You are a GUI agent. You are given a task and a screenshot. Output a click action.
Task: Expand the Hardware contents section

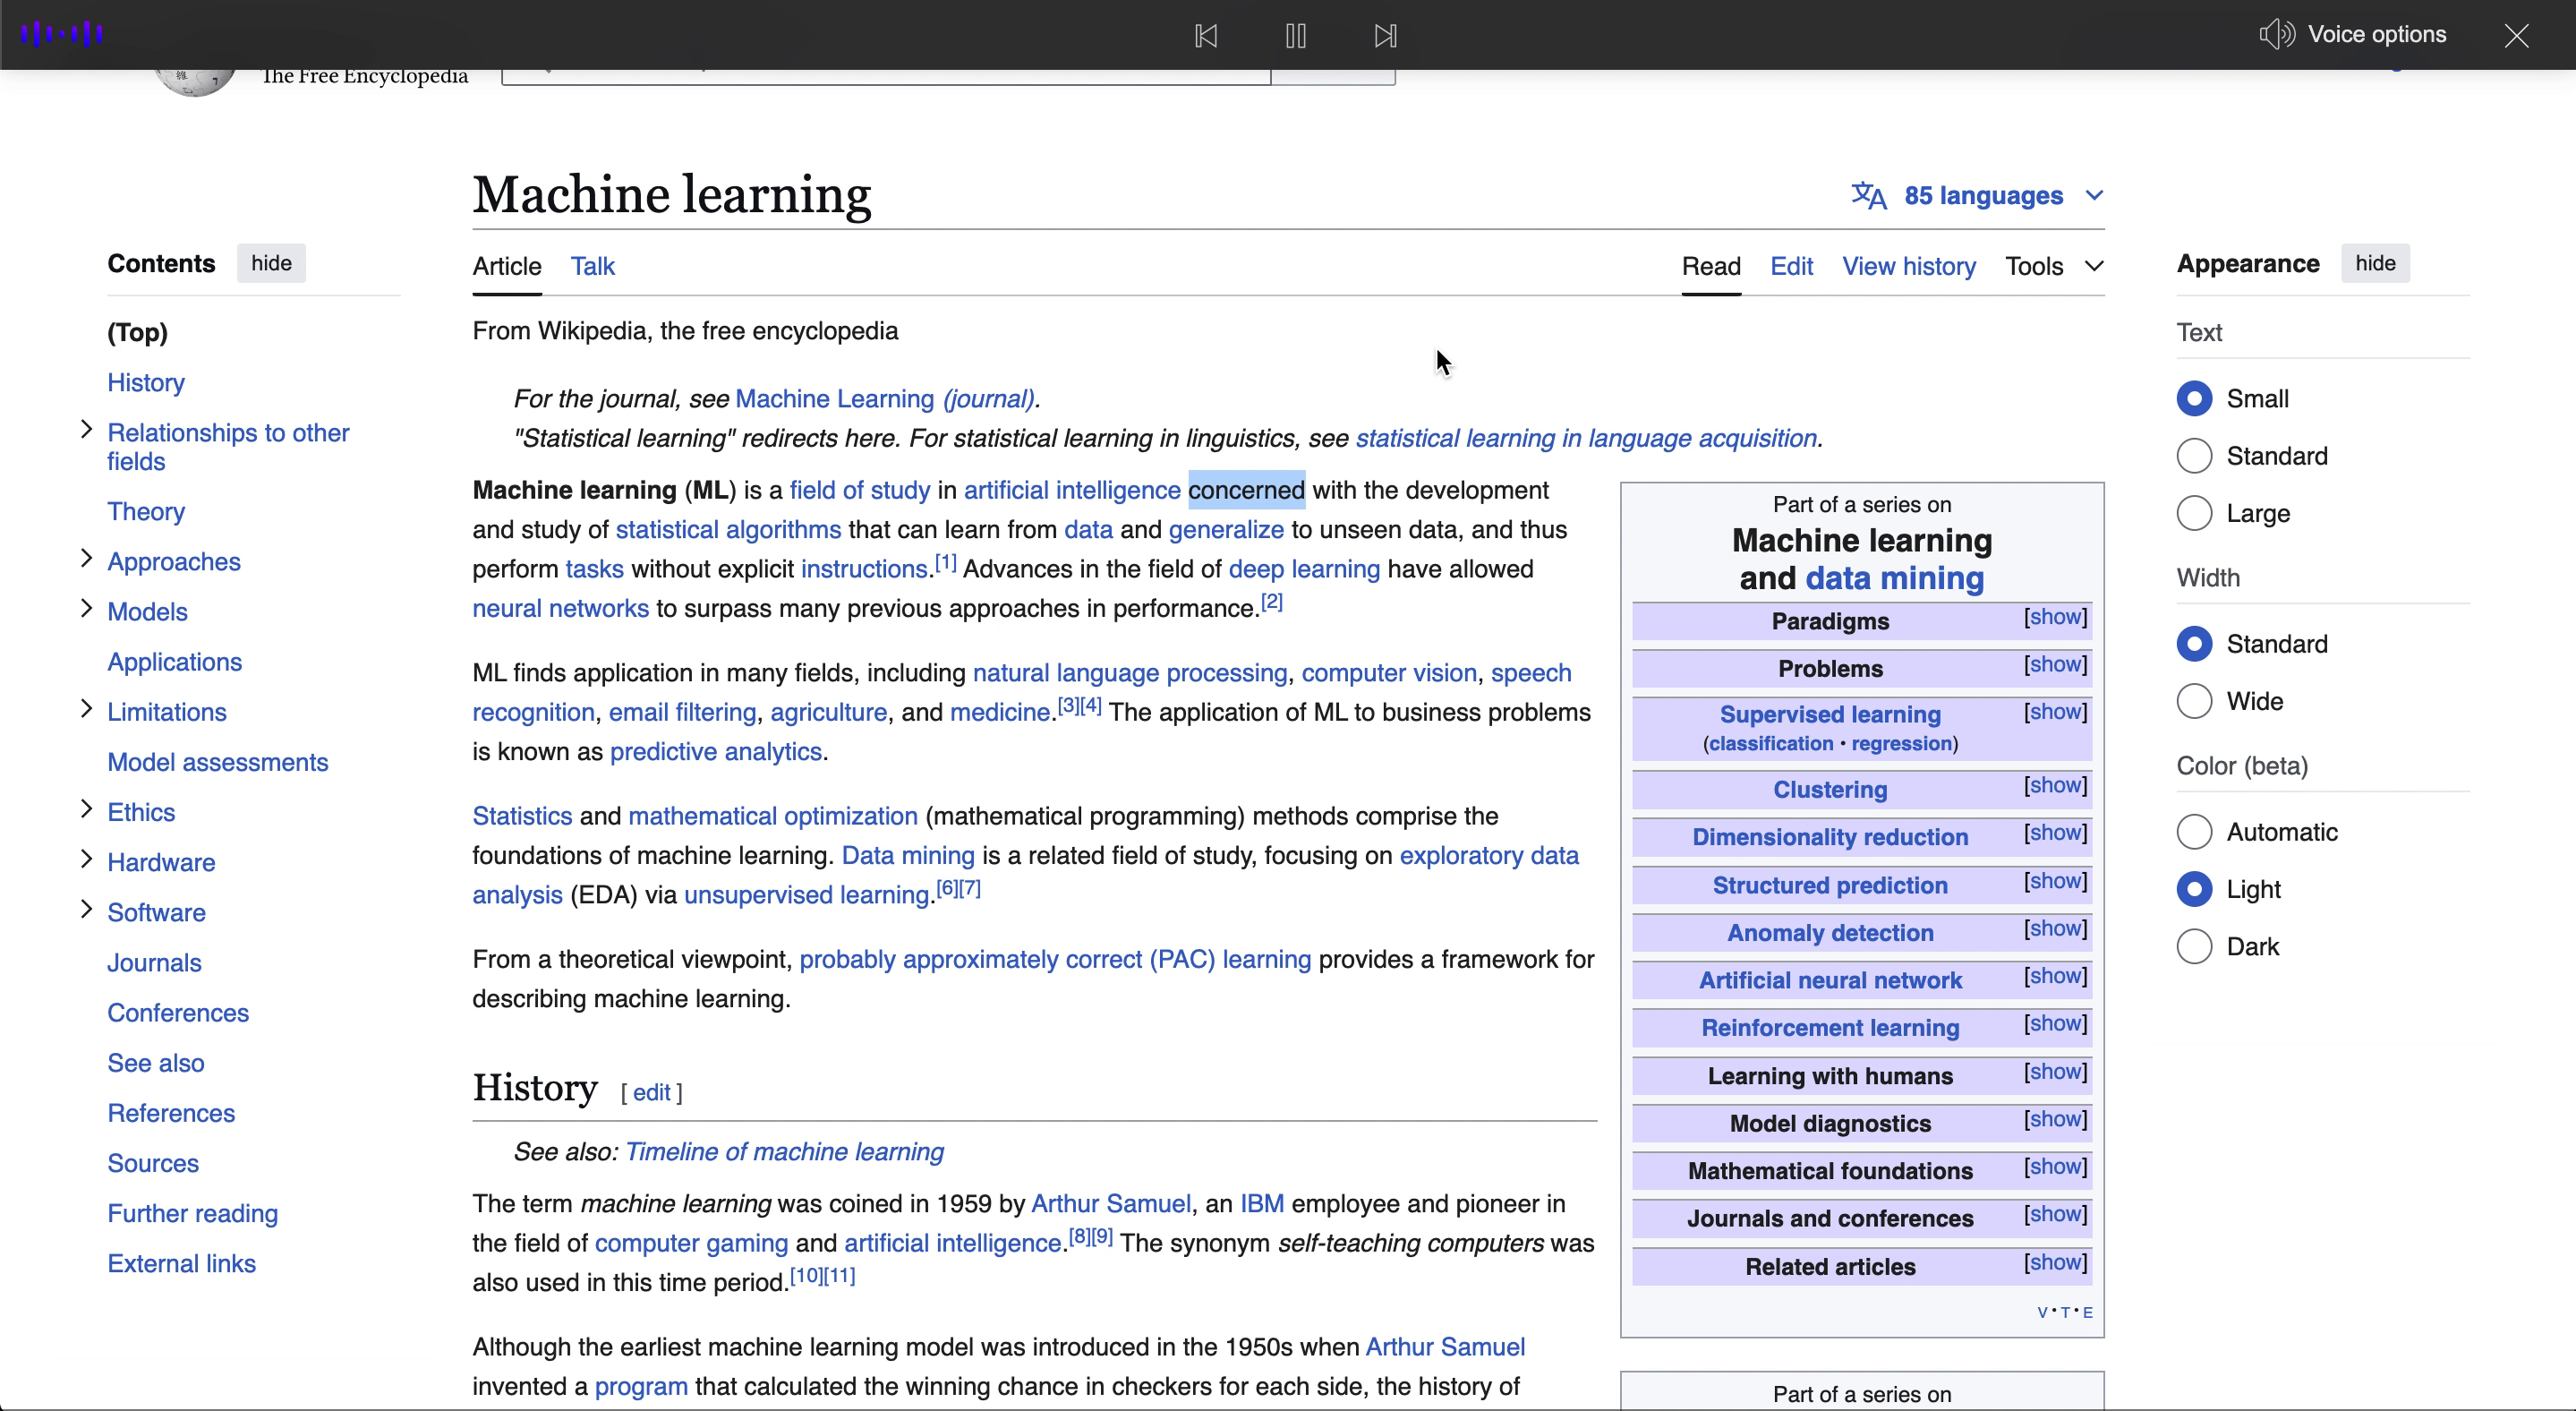[86, 859]
